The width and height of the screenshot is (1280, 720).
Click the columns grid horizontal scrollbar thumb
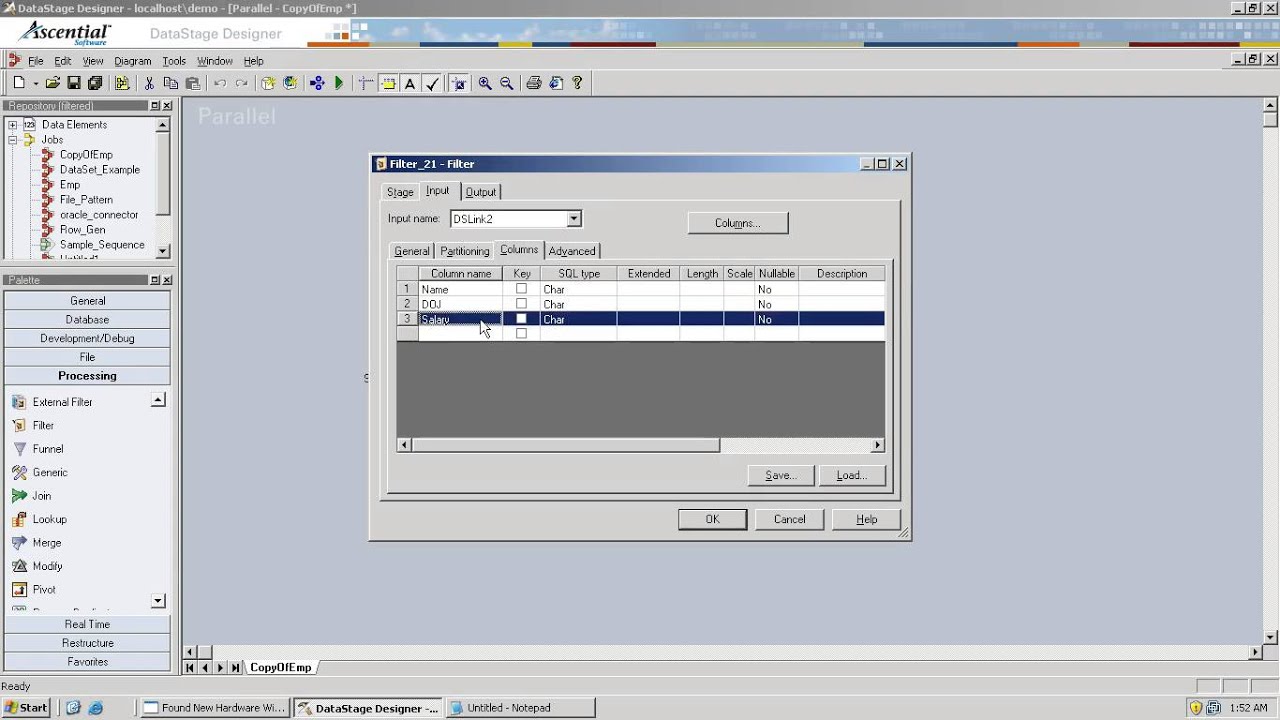[x=565, y=445]
